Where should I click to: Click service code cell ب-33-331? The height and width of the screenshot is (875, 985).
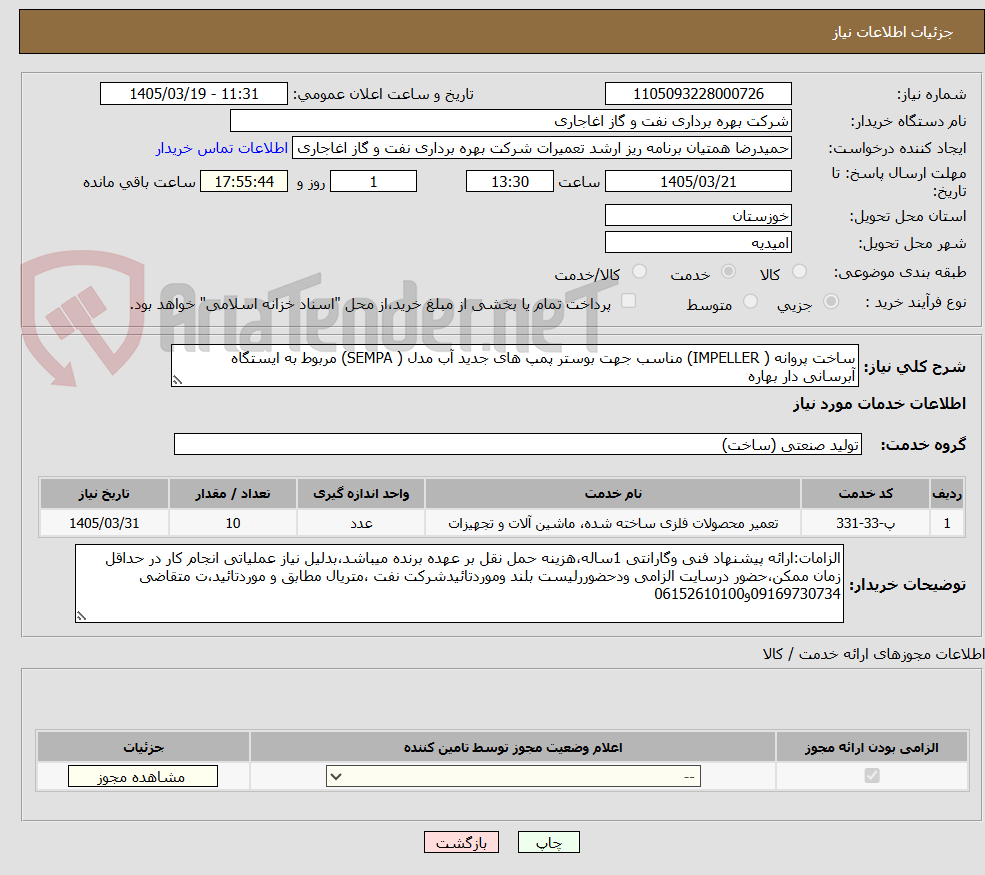point(865,523)
